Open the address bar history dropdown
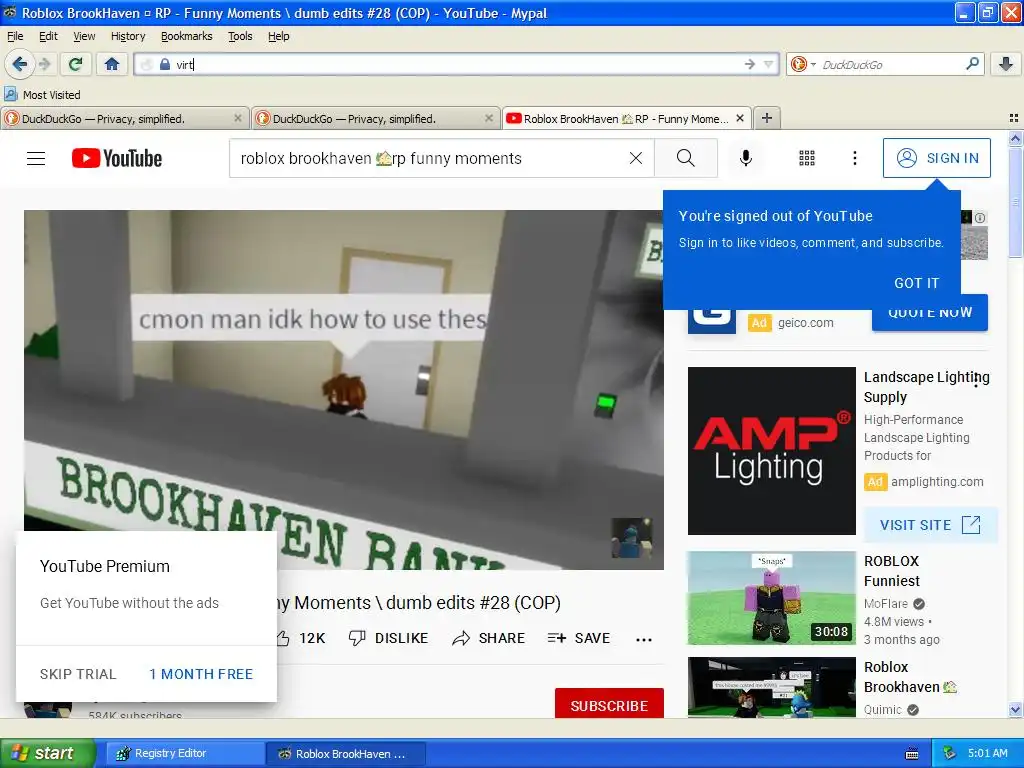The height and width of the screenshot is (768, 1024). pyautogui.click(x=769, y=64)
